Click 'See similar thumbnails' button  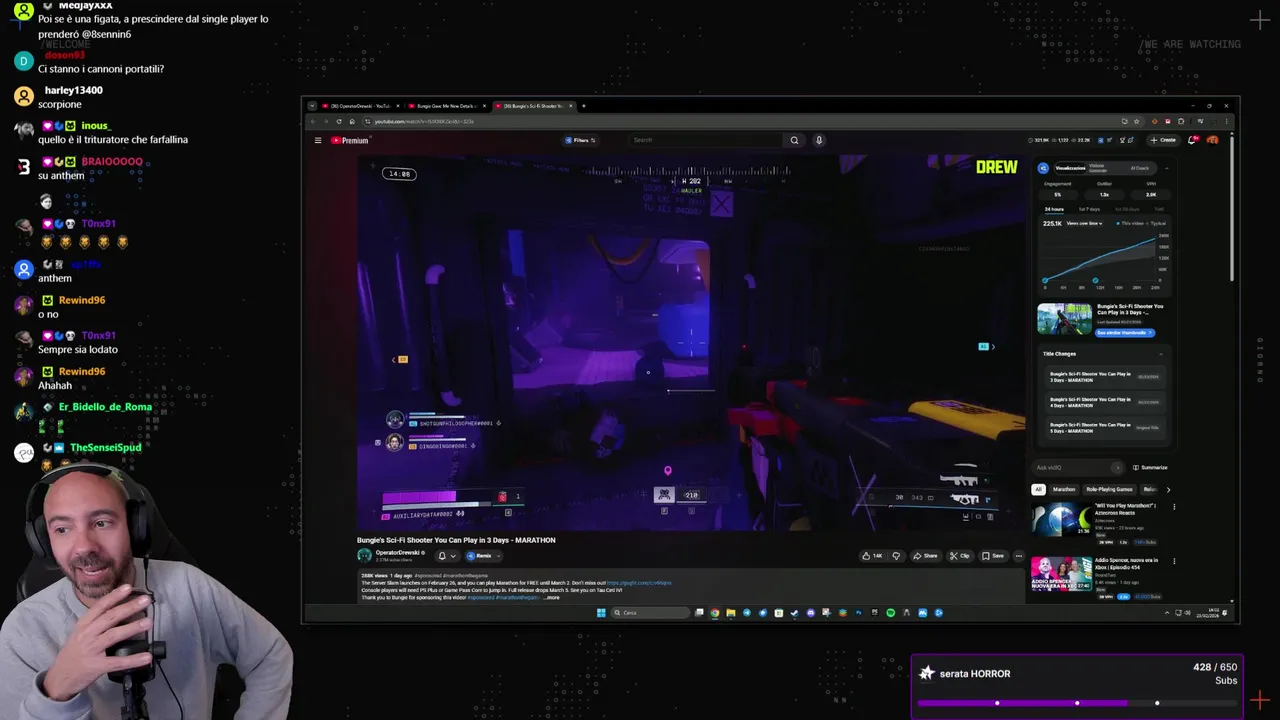tap(1124, 333)
